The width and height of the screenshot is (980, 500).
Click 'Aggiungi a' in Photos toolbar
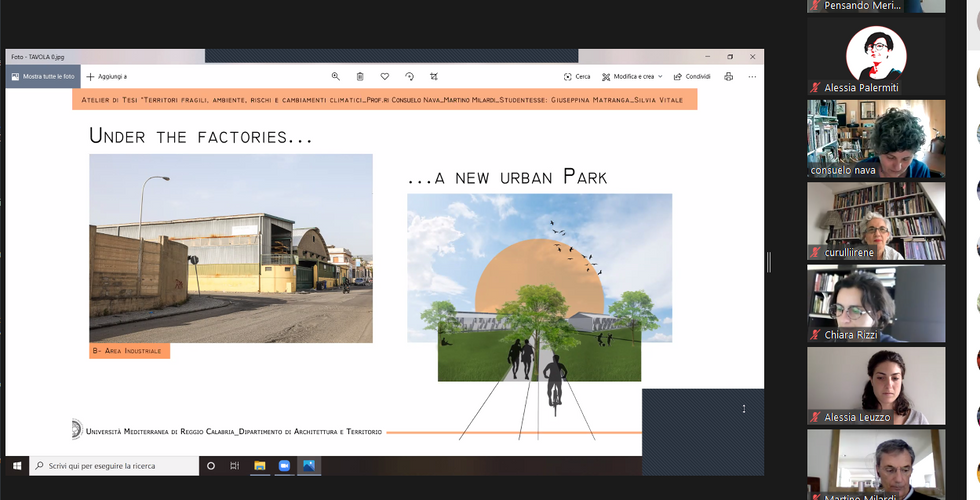pyautogui.click(x=107, y=76)
